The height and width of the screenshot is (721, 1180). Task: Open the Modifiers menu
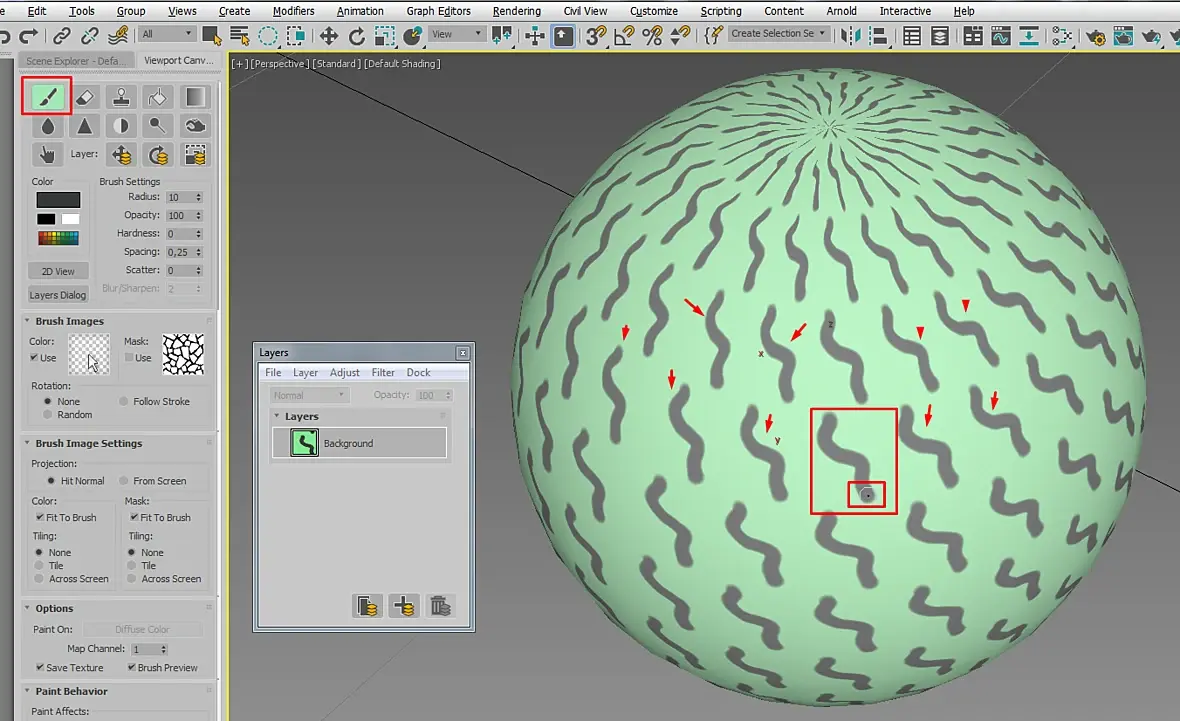click(x=293, y=11)
